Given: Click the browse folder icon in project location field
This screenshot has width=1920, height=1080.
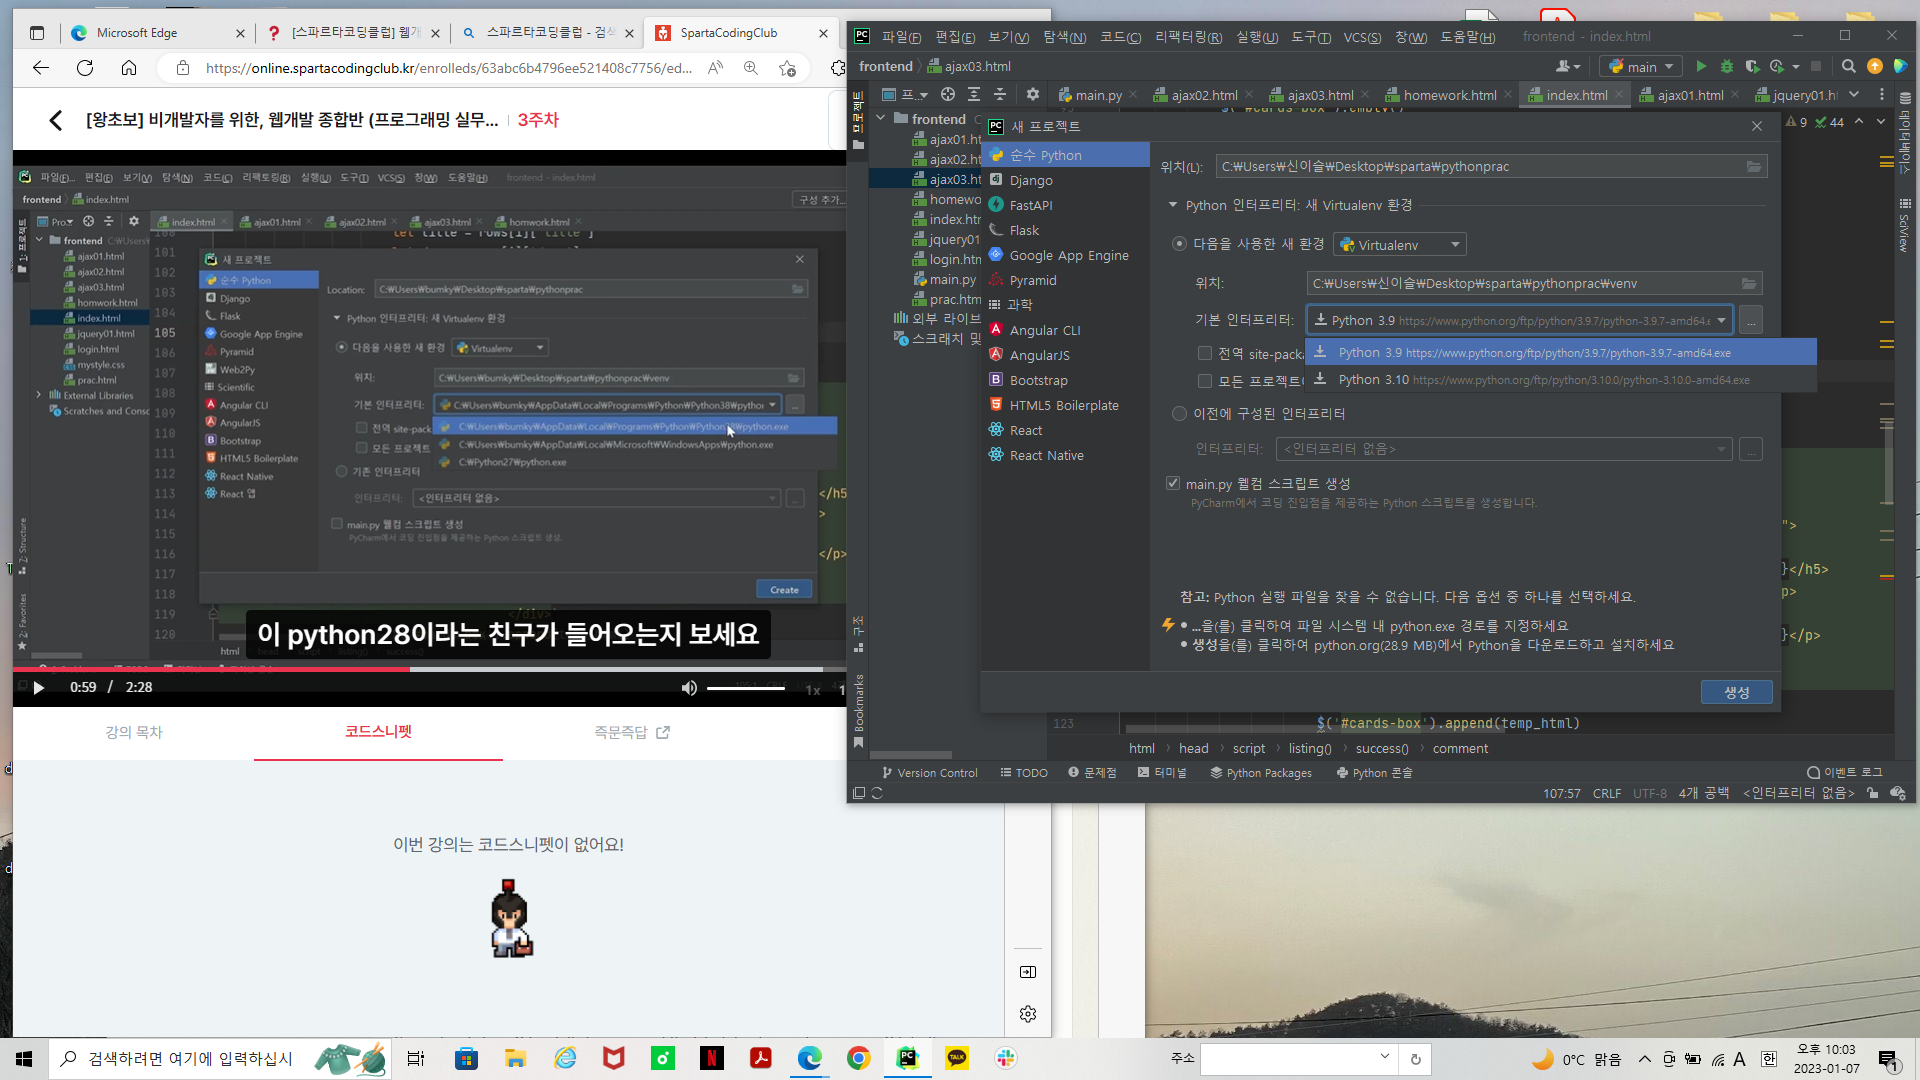Looking at the screenshot, I should (x=1754, y=167).
